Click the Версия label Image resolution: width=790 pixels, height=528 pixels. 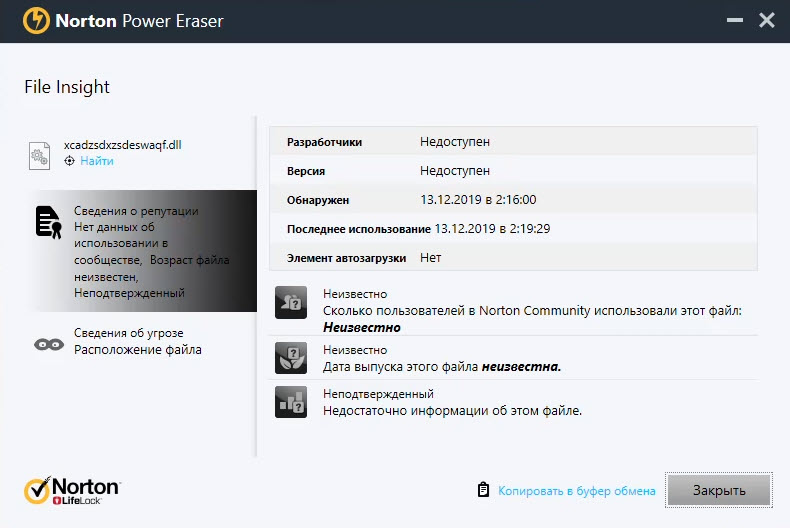pos(306,171)
